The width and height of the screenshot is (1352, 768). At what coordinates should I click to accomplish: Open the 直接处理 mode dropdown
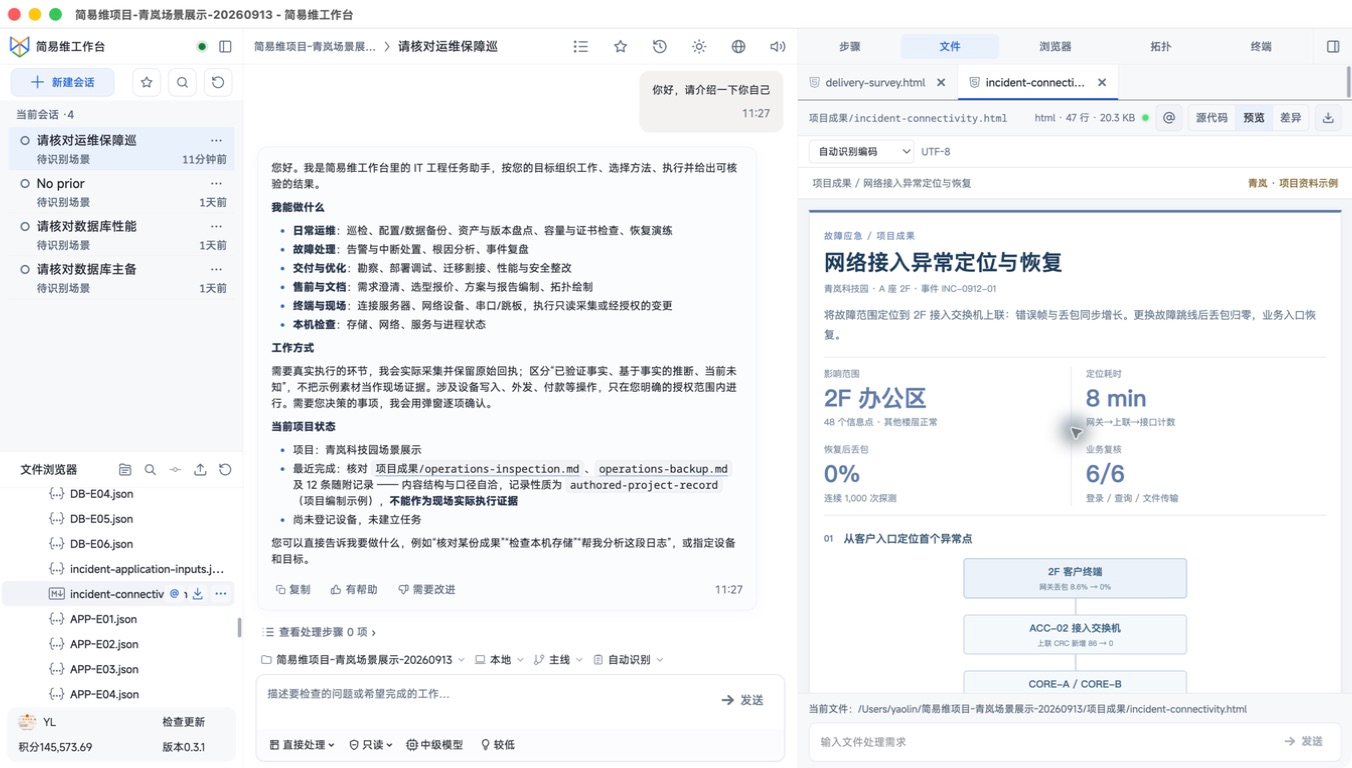pos(302,745)
